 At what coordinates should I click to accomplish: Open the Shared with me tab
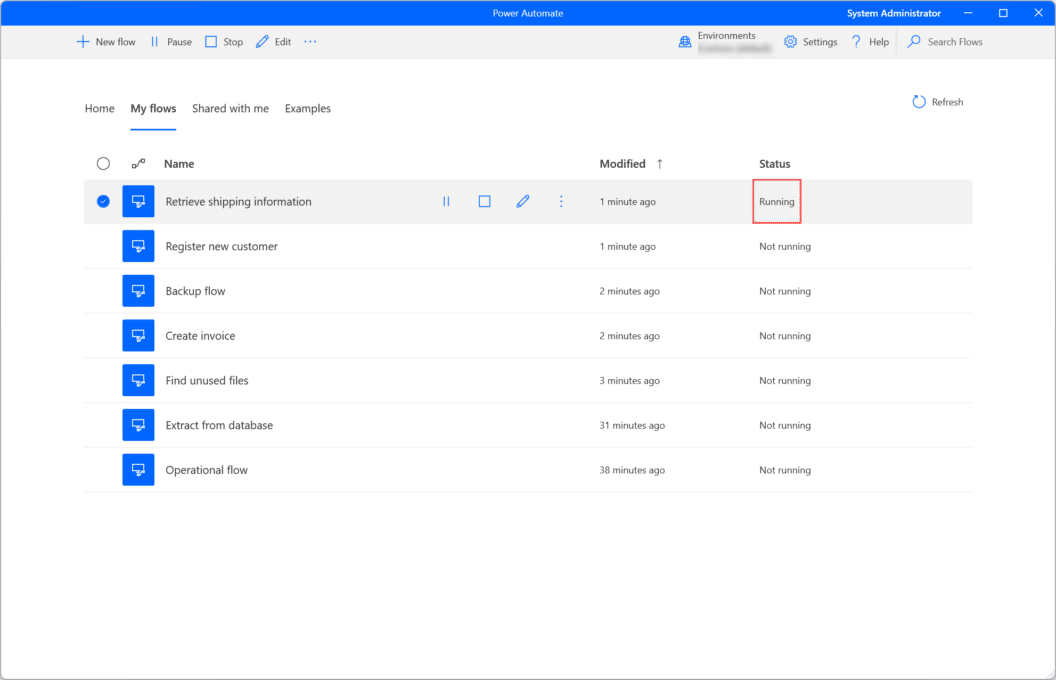coord(230,108)
